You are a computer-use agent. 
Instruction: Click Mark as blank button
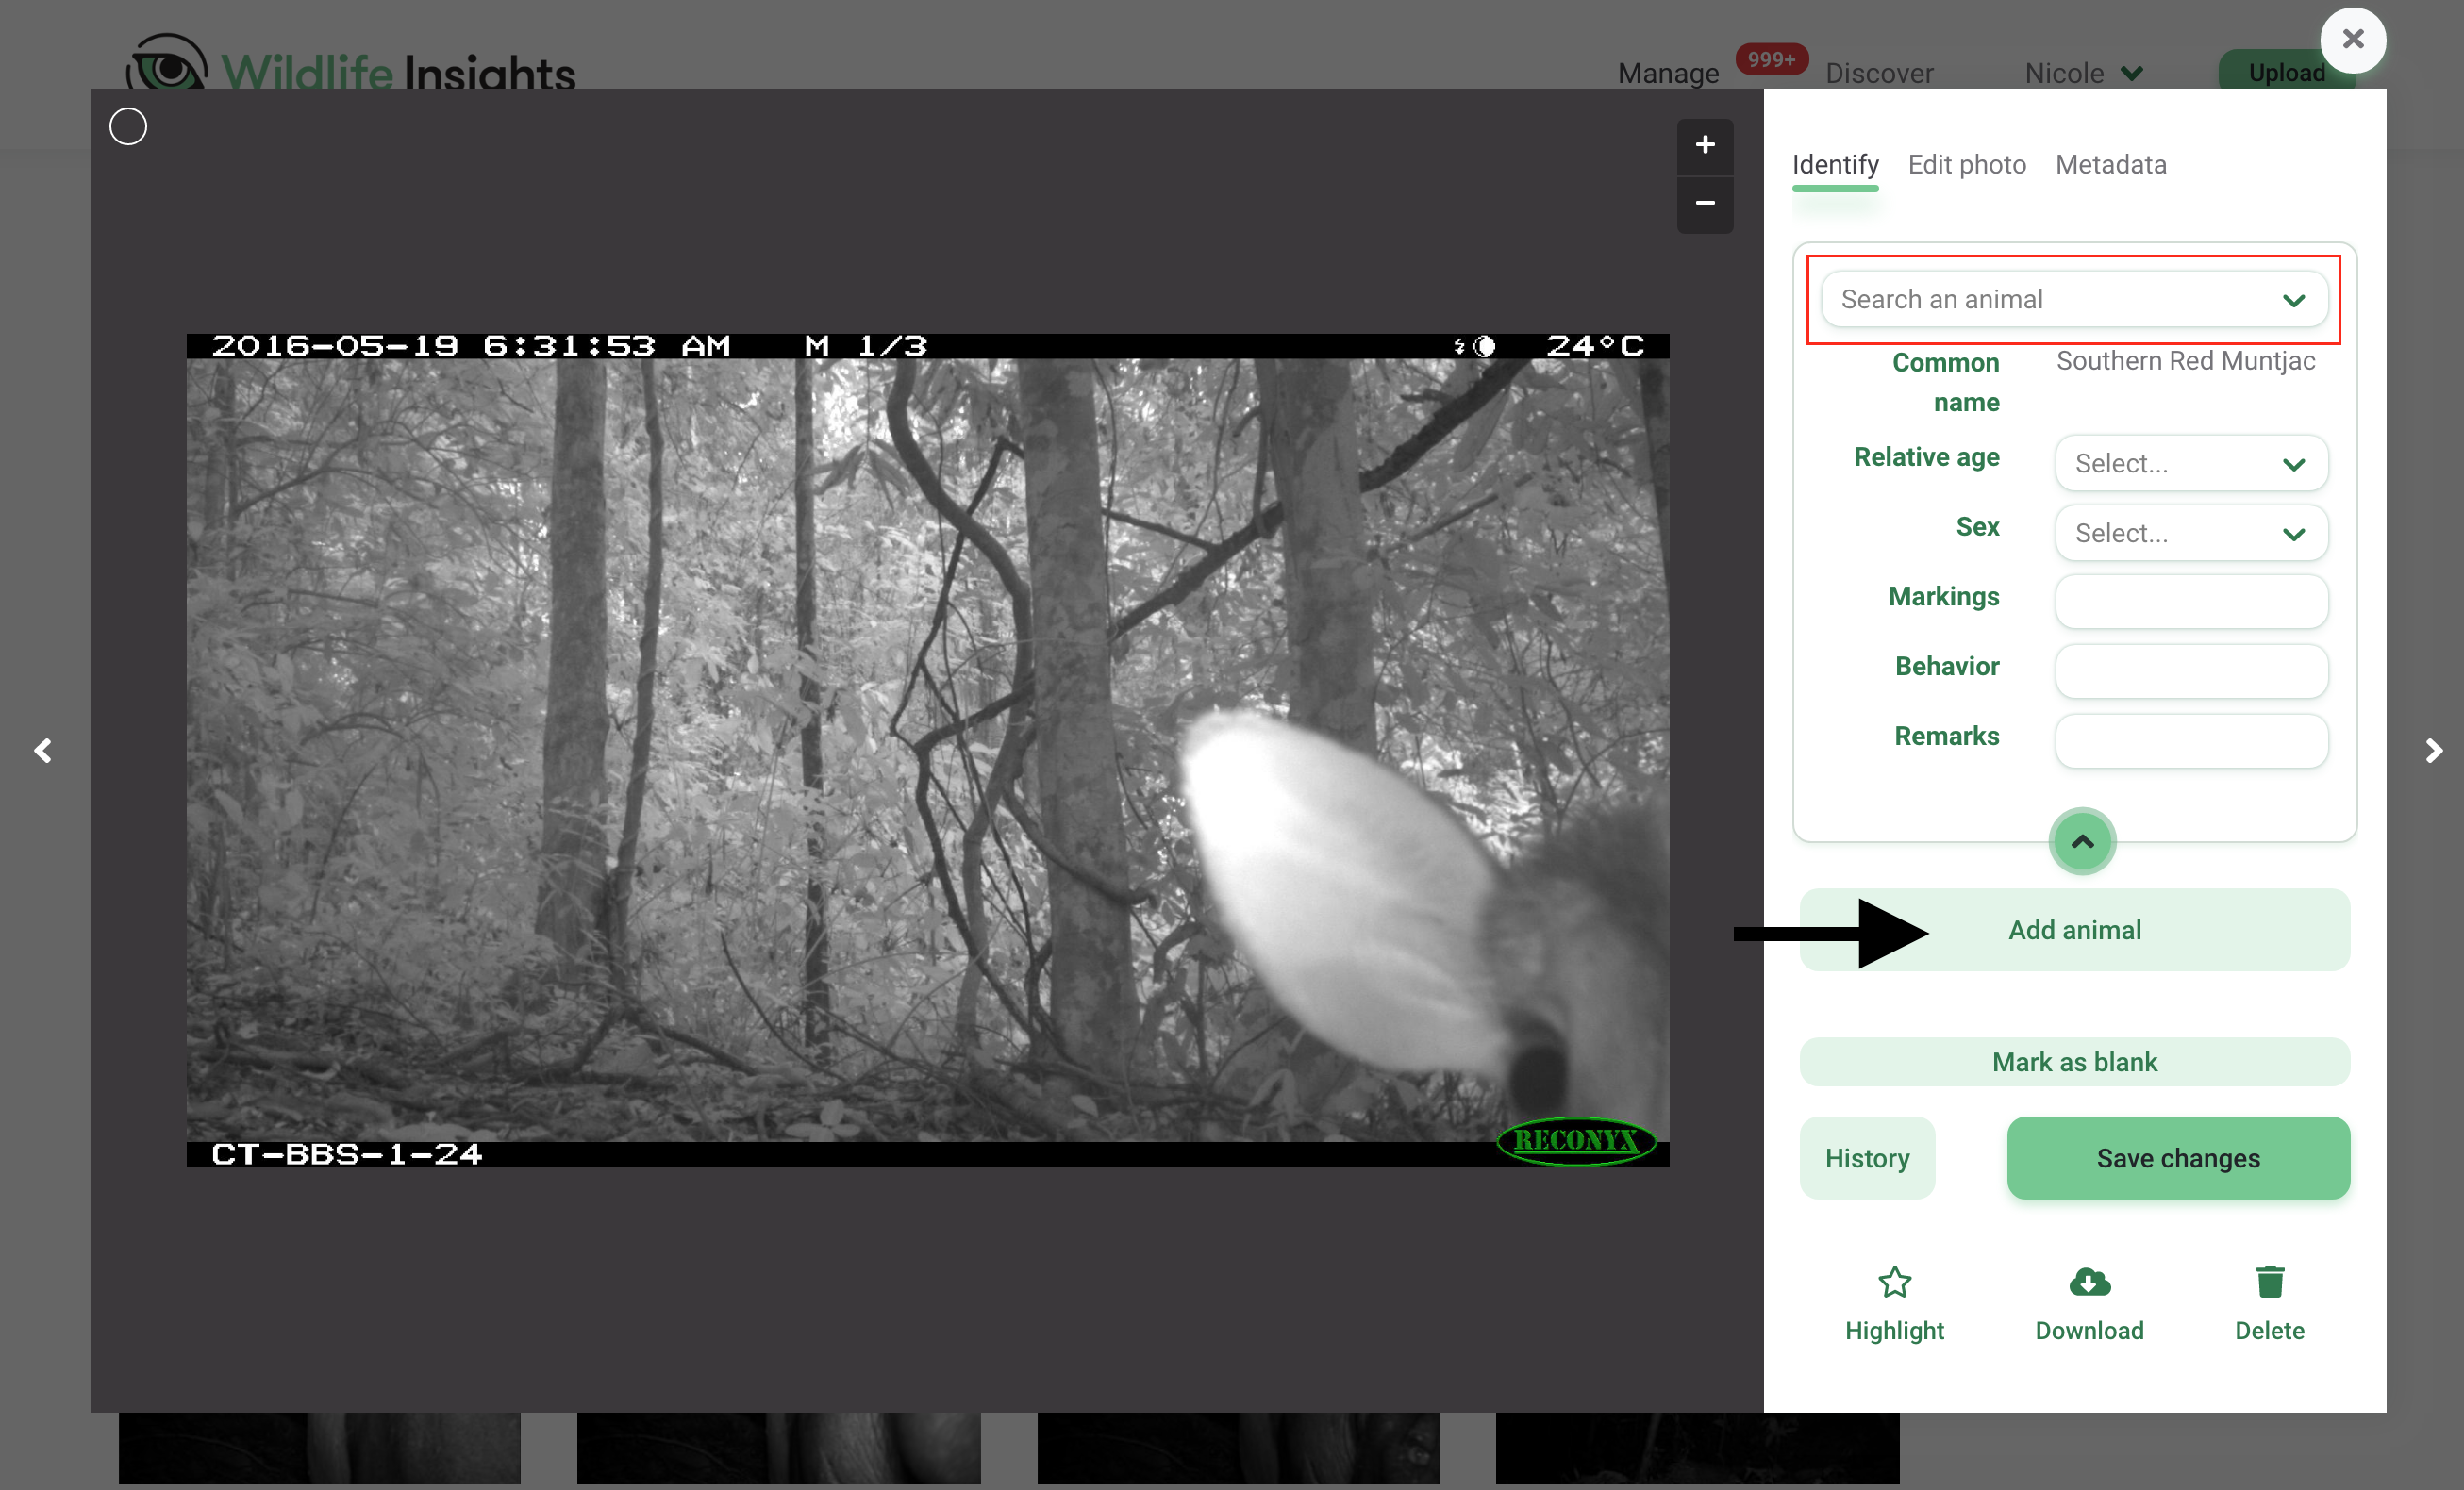(2074, 1062)
